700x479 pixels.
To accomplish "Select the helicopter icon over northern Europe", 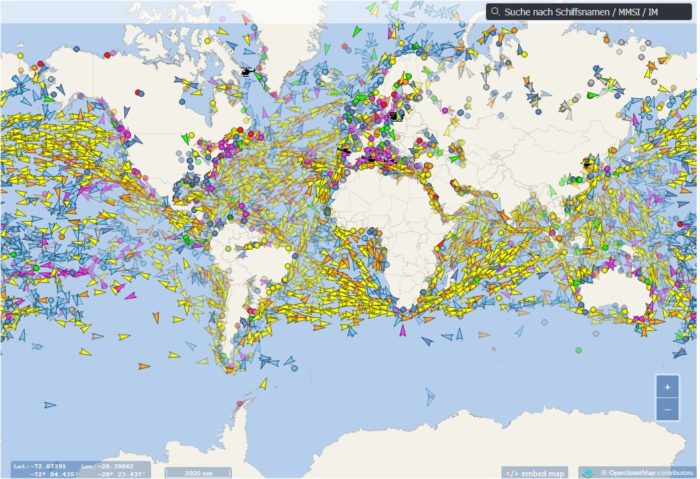I will coord(395,115).
